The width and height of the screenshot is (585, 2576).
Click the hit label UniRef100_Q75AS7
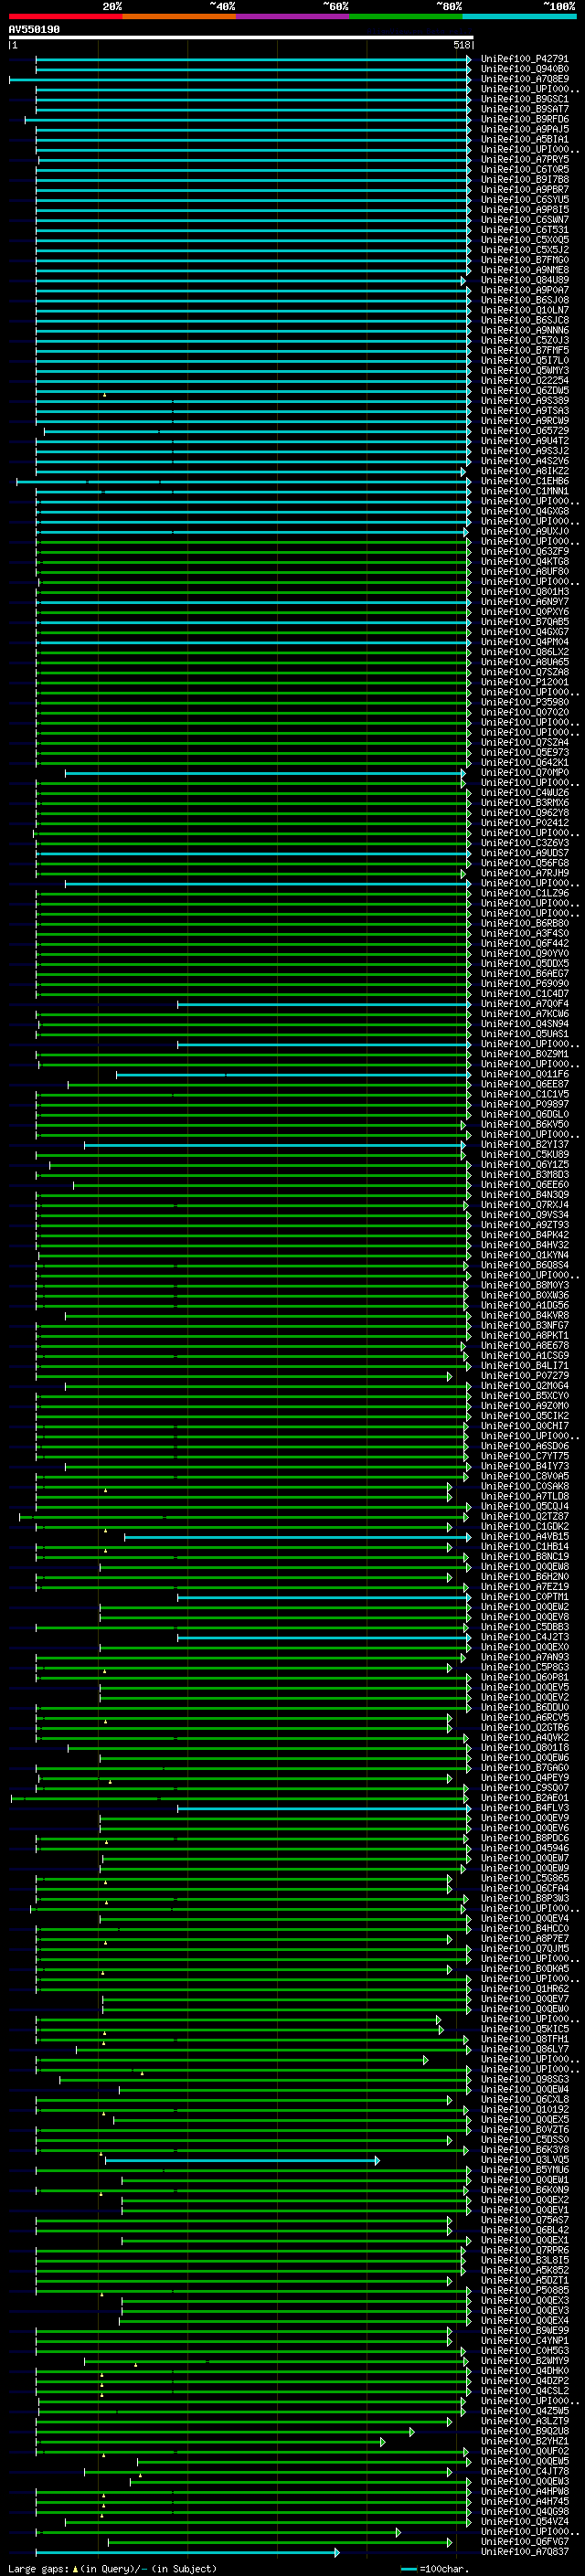pos(525,2220)
